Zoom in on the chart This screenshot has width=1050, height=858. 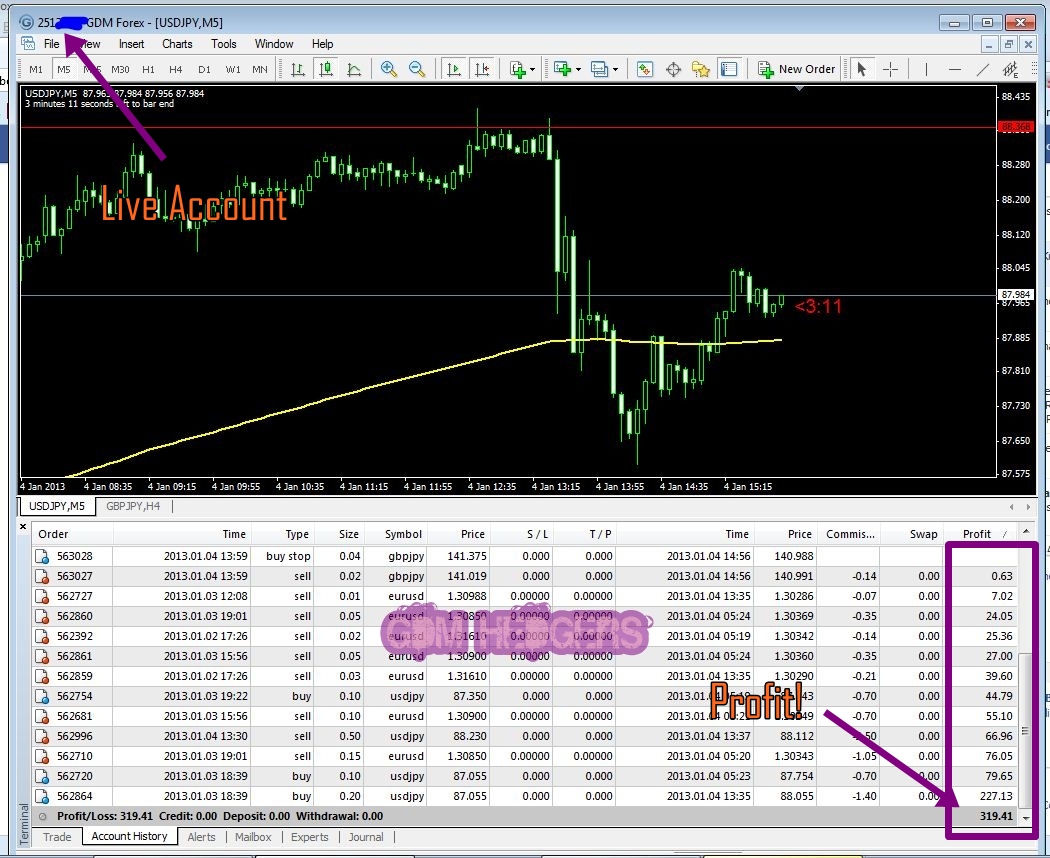click(387, 68)
